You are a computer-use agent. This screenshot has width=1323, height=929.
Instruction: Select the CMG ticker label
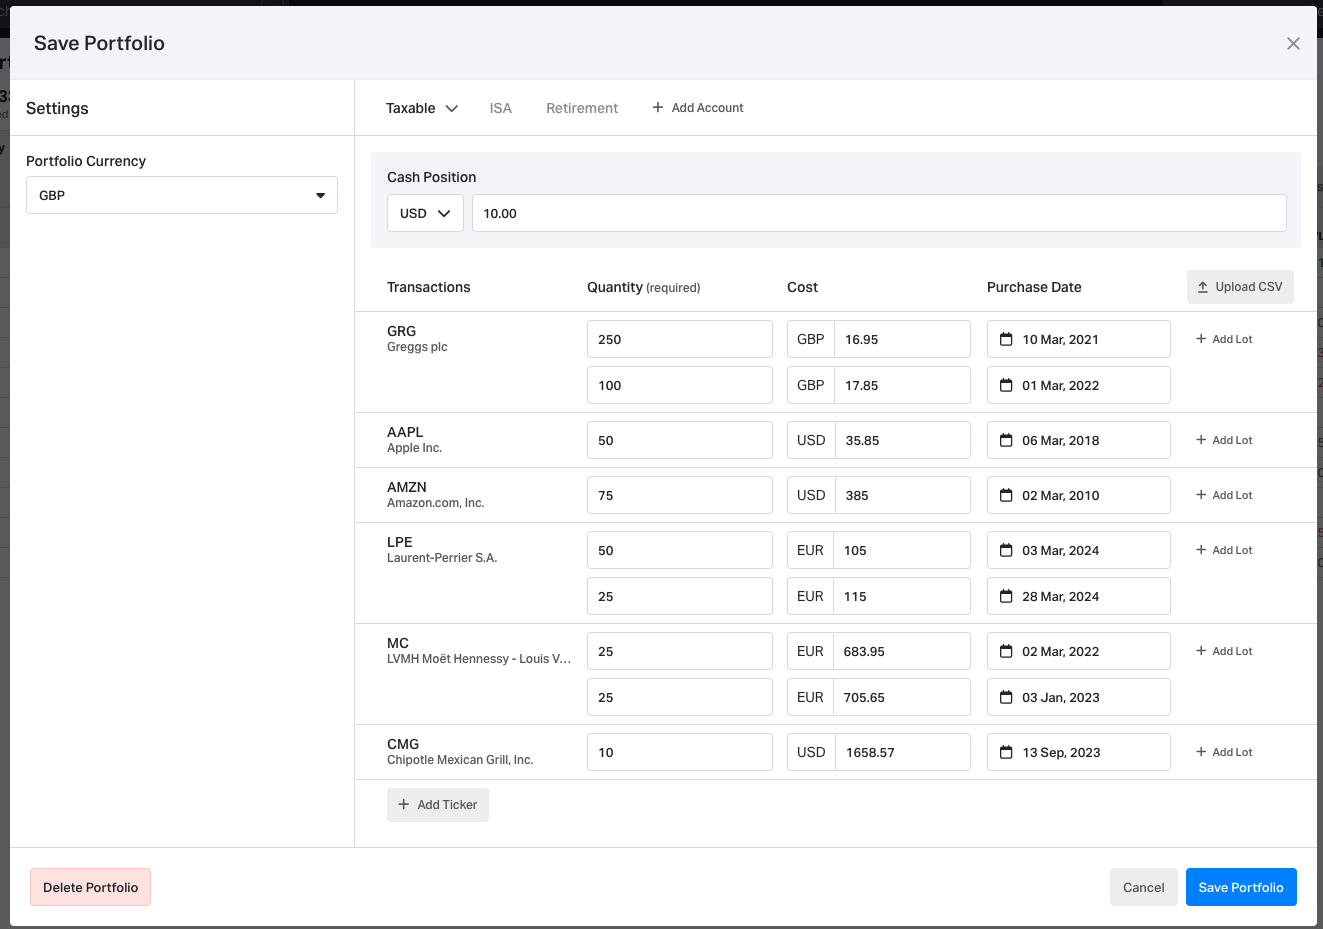click(403, 744)
